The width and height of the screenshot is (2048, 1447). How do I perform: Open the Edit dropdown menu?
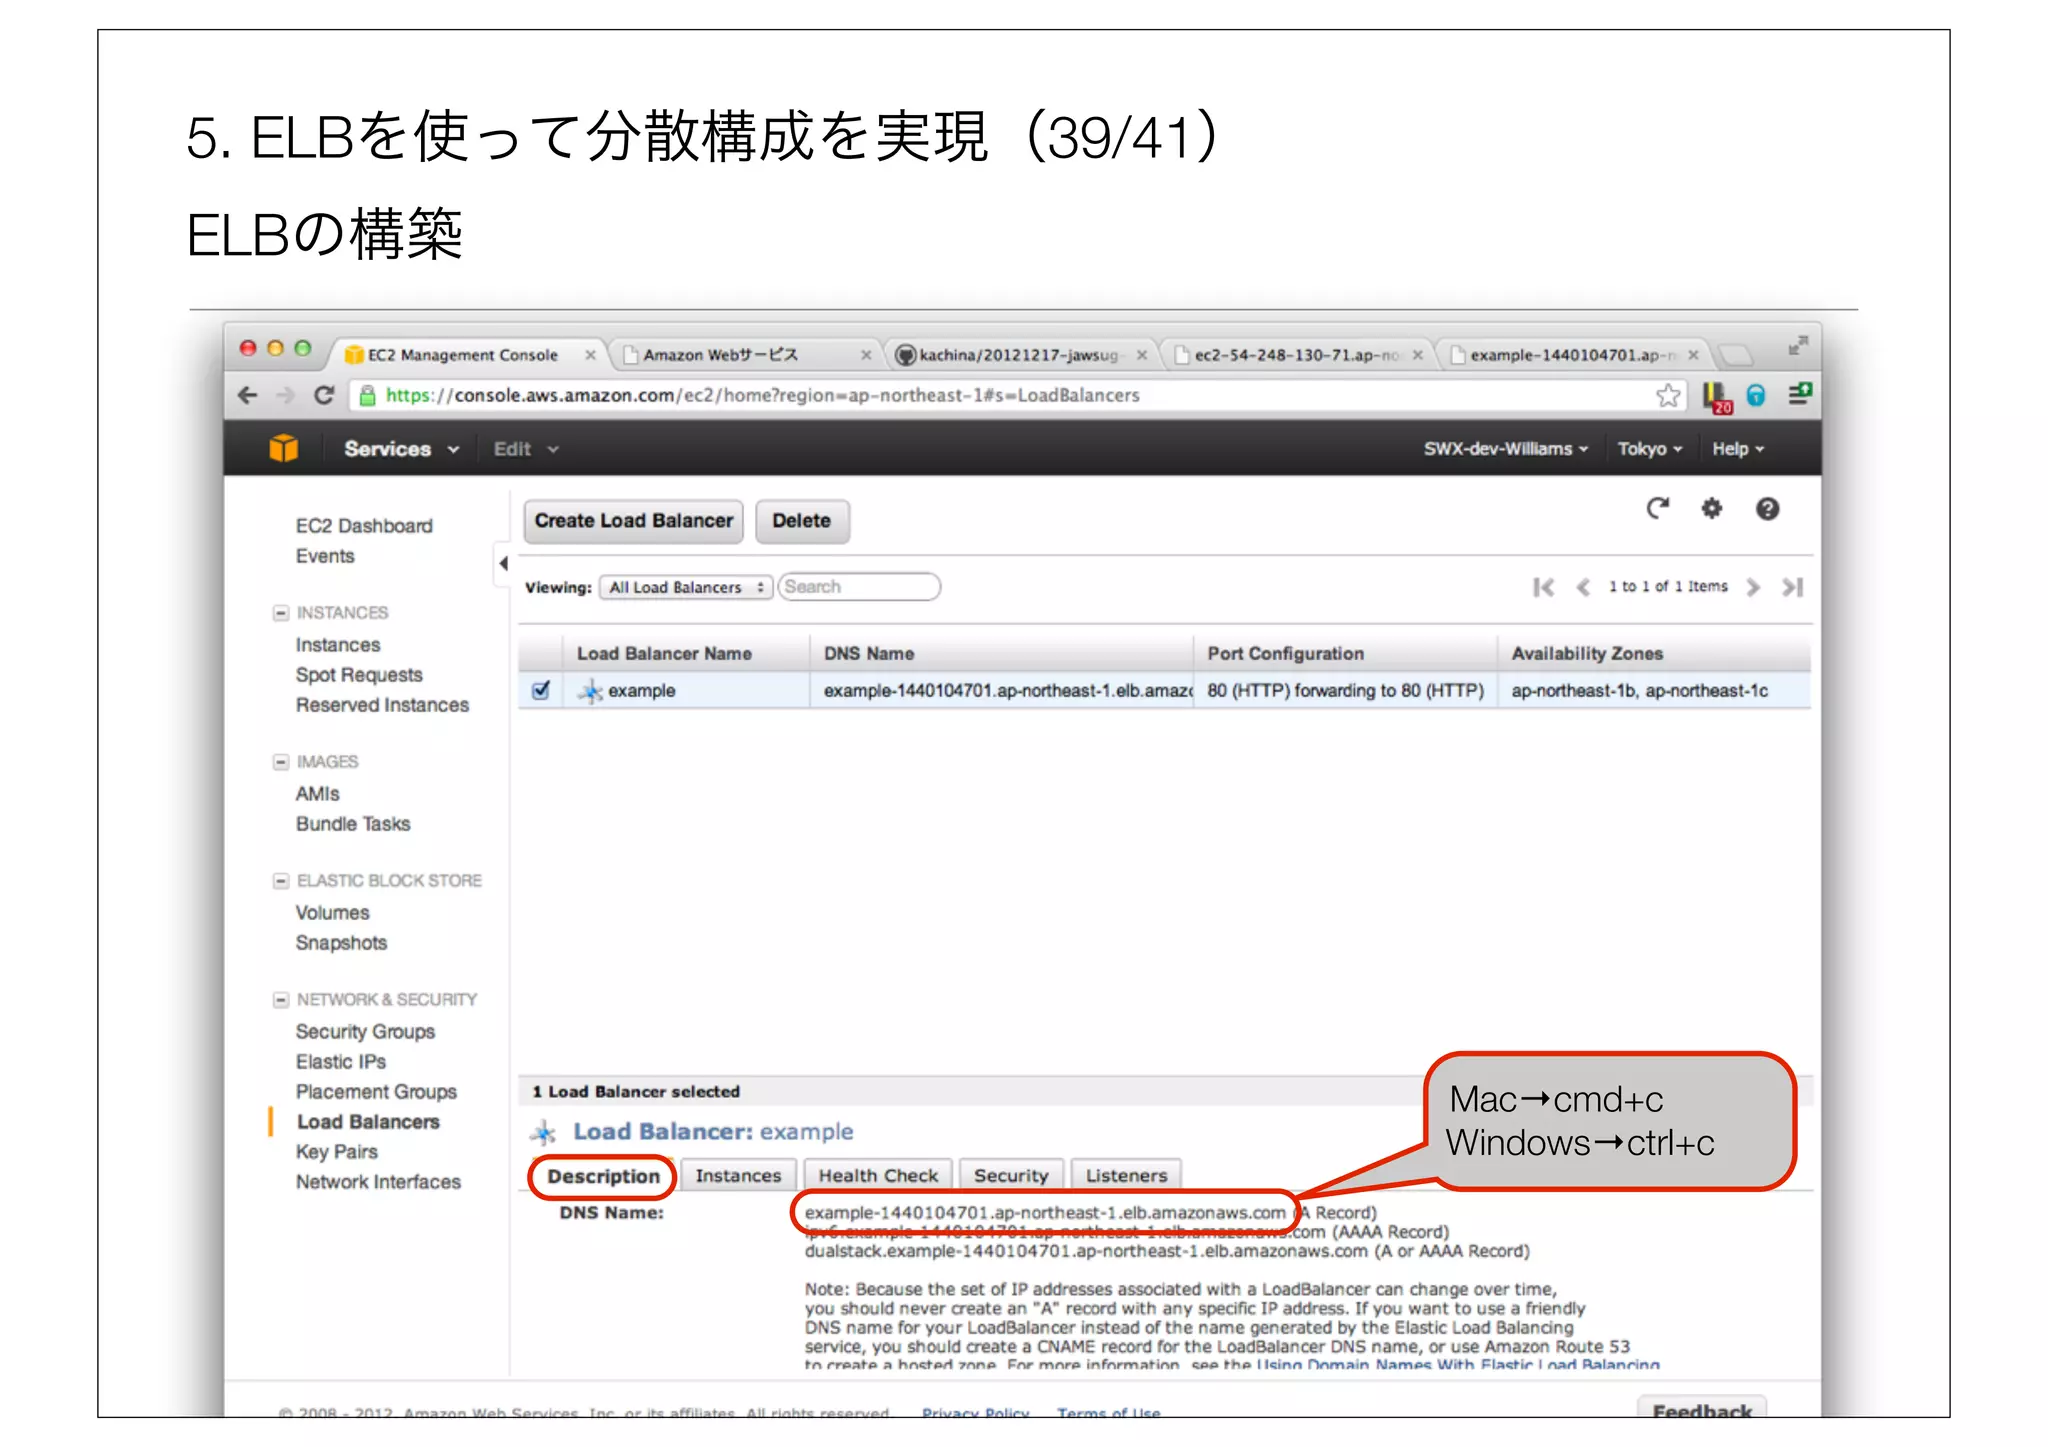tap(525, 449)
